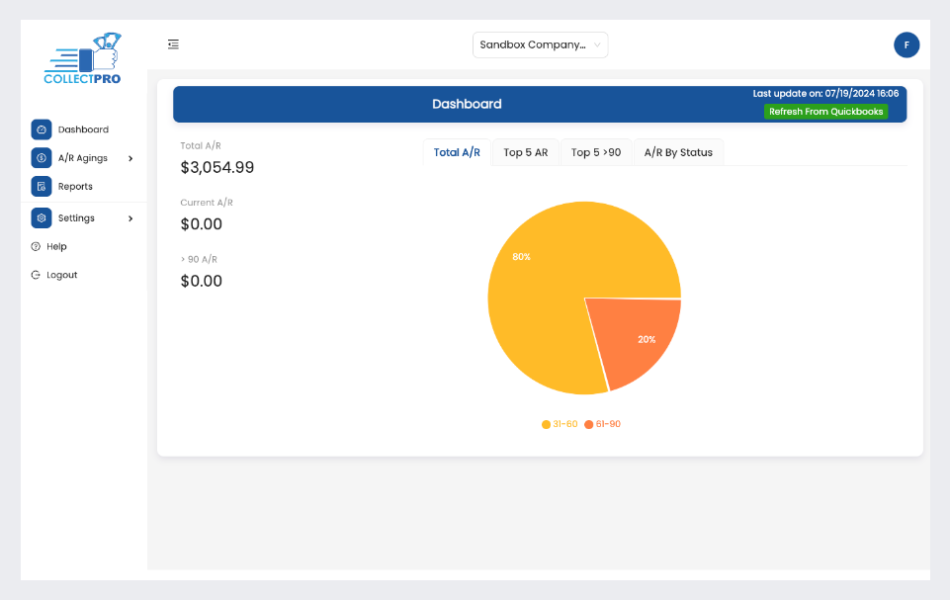The width and height of the screenshot is (950, 600).
Task: Click the Dashboard icon in sidebar
Action: (x=41, y=130)
